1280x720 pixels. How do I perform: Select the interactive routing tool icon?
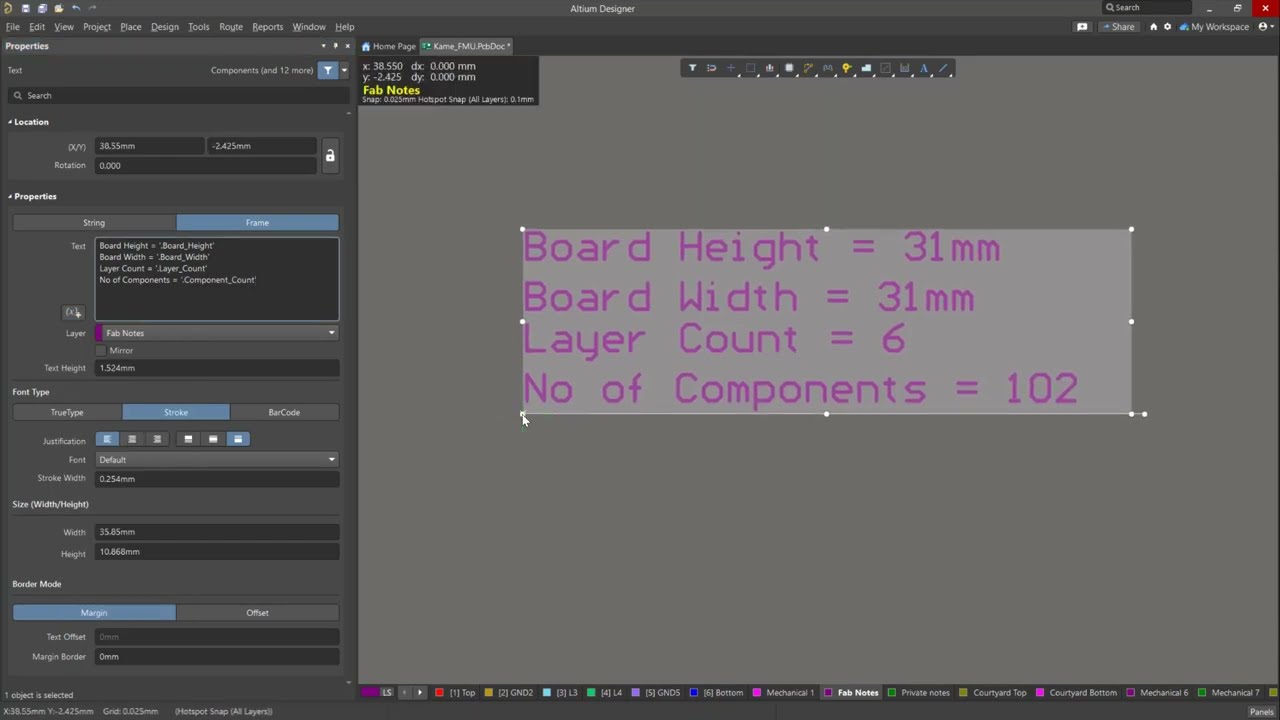(x=808, y=68)
